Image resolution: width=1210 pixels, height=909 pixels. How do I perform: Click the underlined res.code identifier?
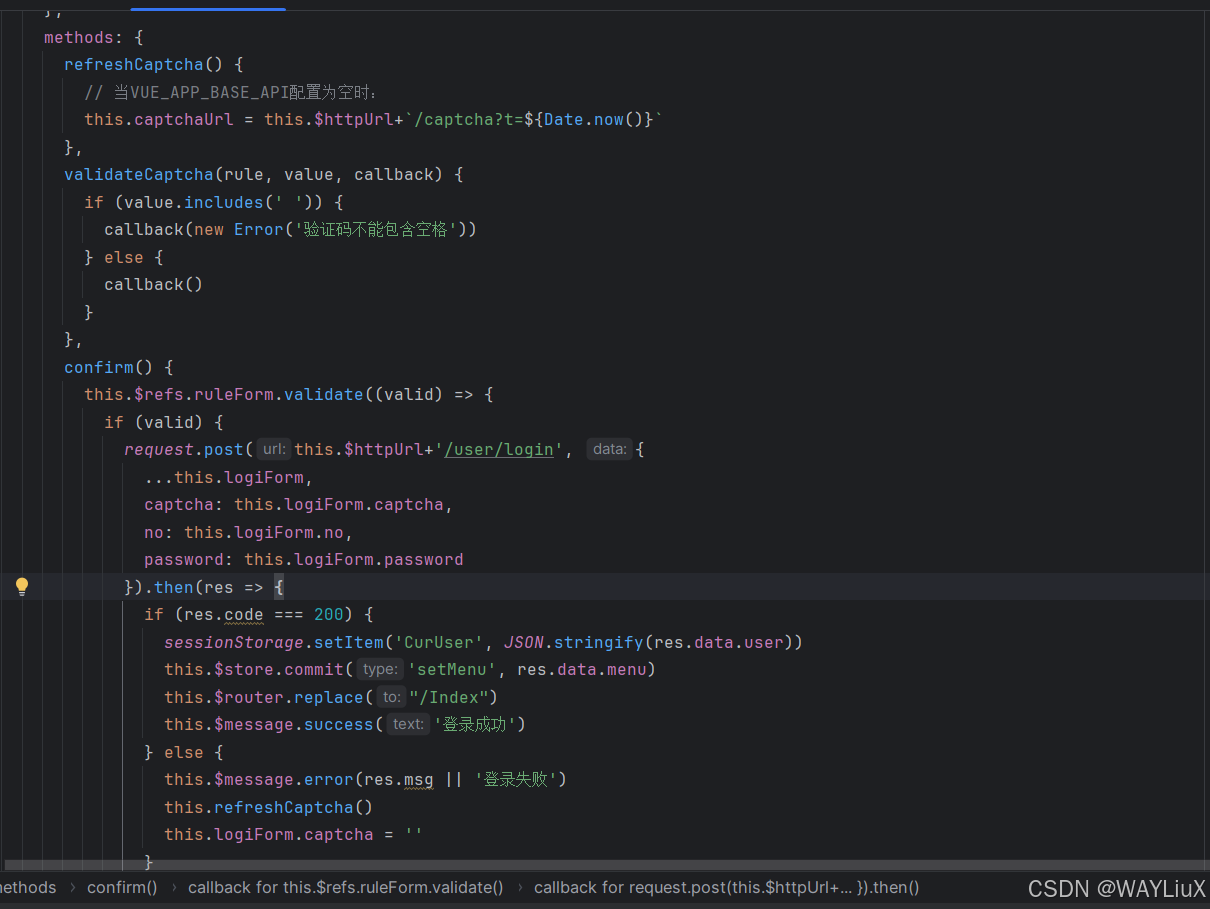tap(243, 614)
